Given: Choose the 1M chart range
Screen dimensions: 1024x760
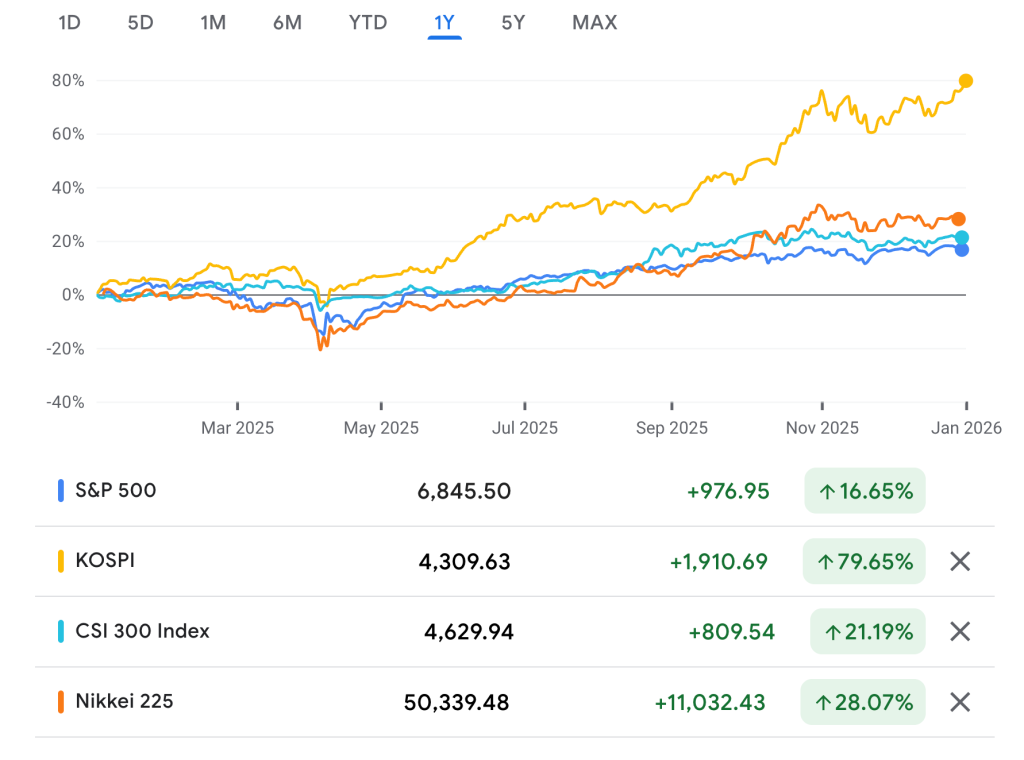Looking at the screenshot, I should tap(213, 22).
